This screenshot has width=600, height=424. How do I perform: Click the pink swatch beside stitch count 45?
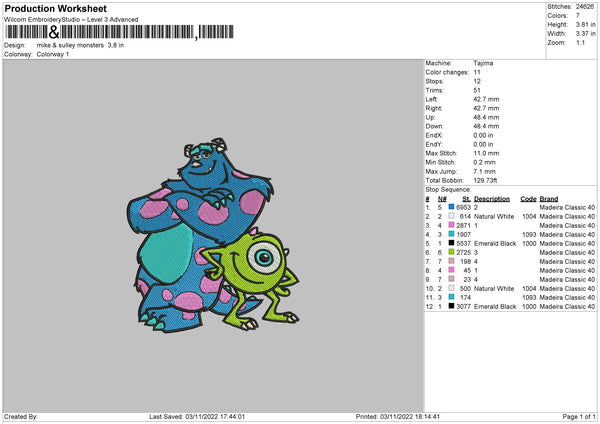coord(451,270)
